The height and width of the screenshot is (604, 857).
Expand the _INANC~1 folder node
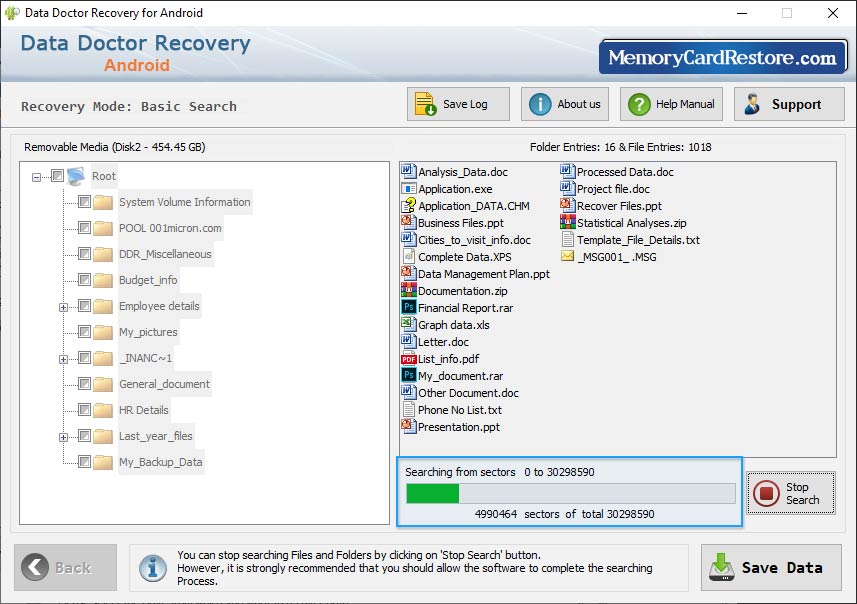(63, 359)
